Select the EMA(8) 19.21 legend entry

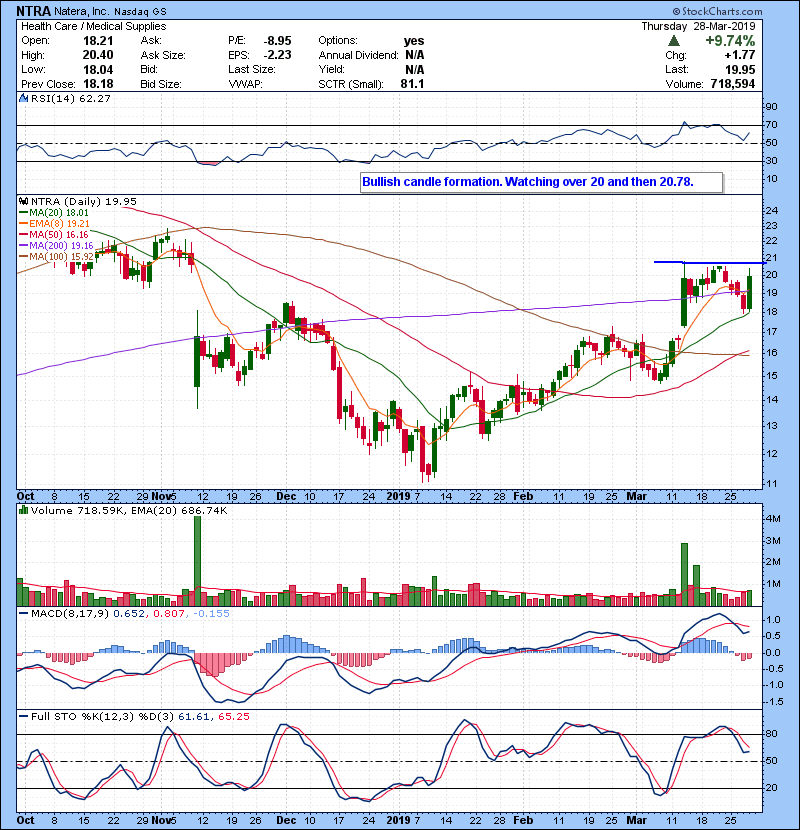[x=54, y=223]
